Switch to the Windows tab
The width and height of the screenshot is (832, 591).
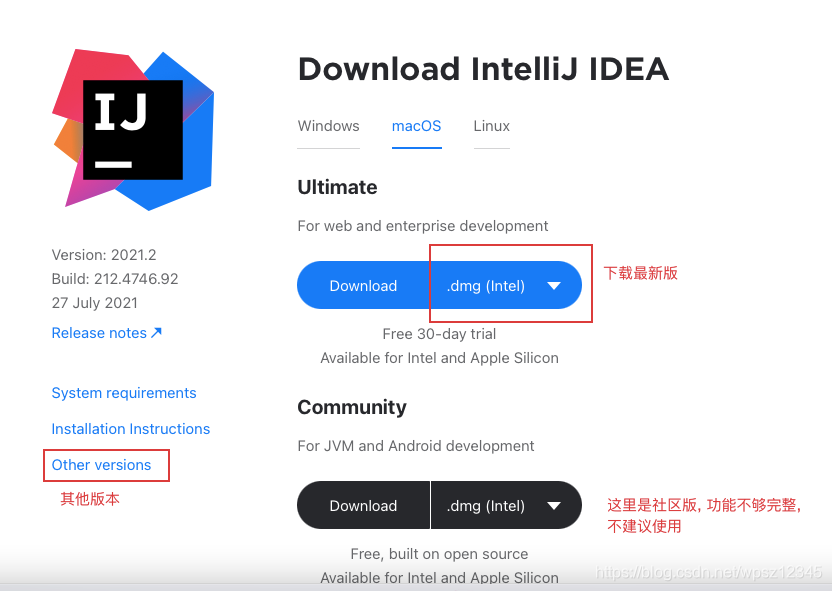coord(328,126)
